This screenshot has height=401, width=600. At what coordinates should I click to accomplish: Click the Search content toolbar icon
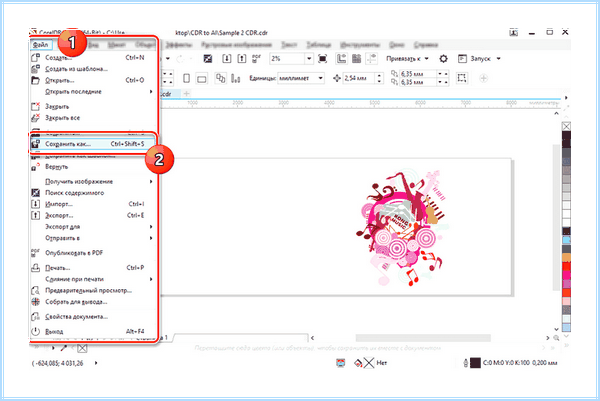[207, 59]
